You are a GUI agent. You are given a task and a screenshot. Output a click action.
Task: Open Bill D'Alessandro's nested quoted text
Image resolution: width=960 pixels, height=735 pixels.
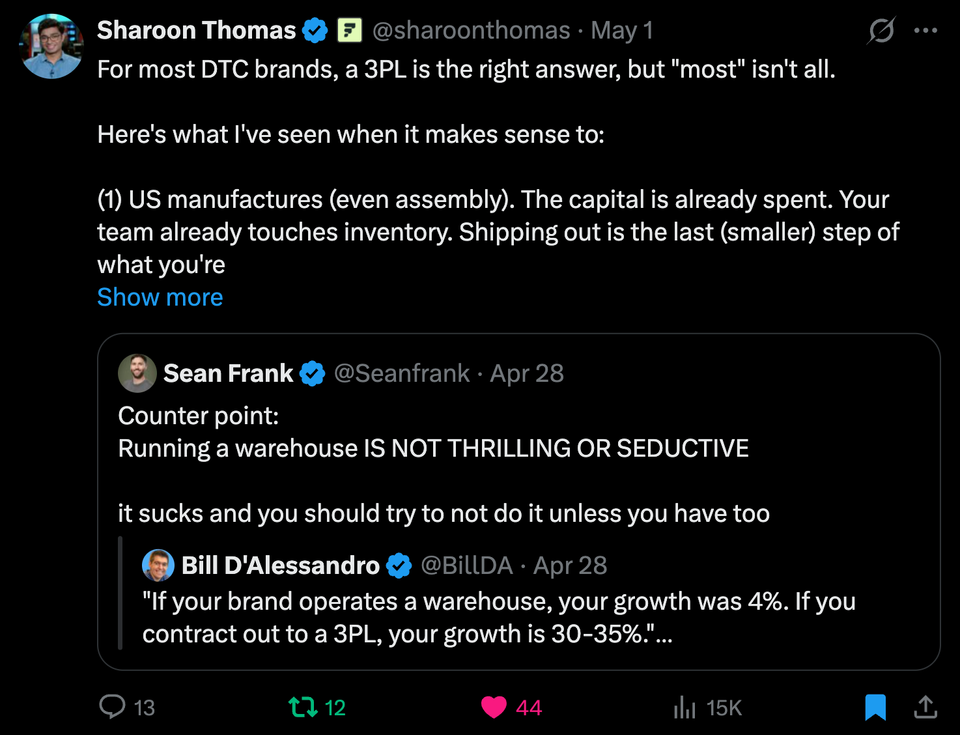point(499,617)
